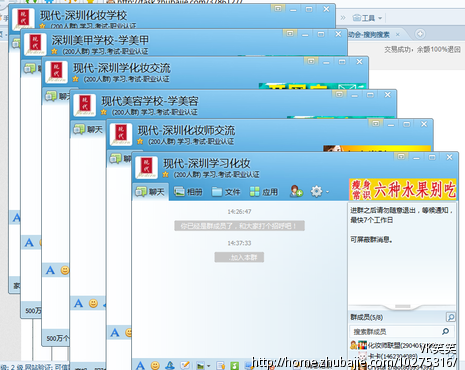Open emoji picker in 现代美容学校-学美容 window
Screen dimensions: 465x370
tap(93, 303)
